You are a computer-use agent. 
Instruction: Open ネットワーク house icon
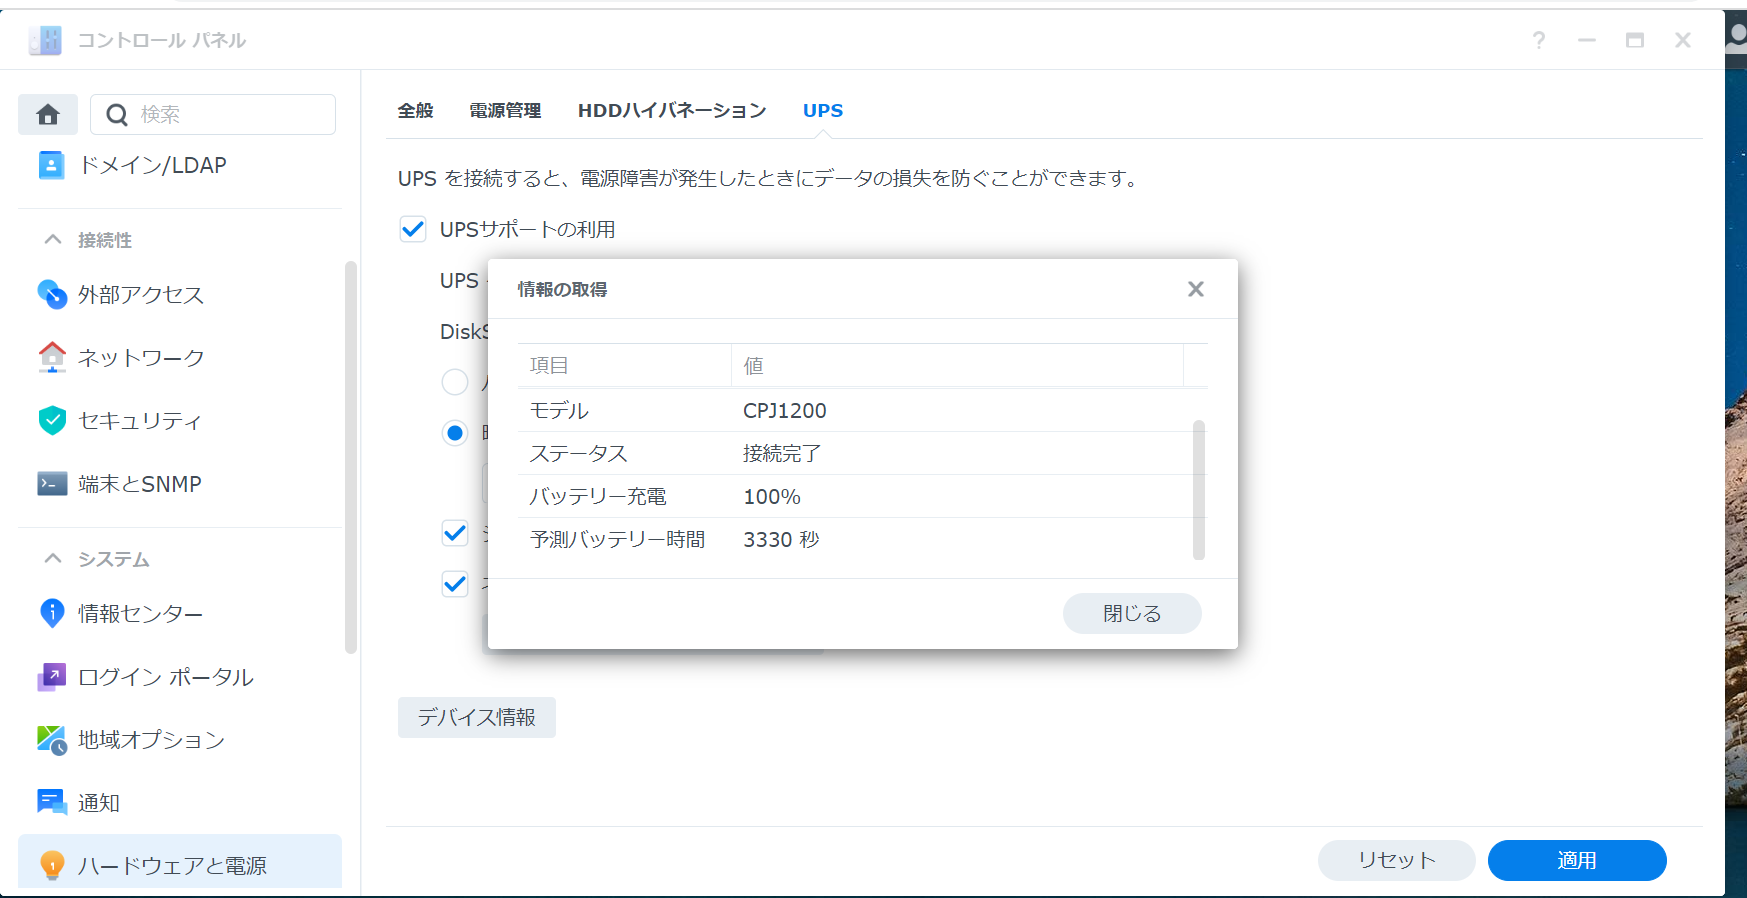tap(52, 357)
